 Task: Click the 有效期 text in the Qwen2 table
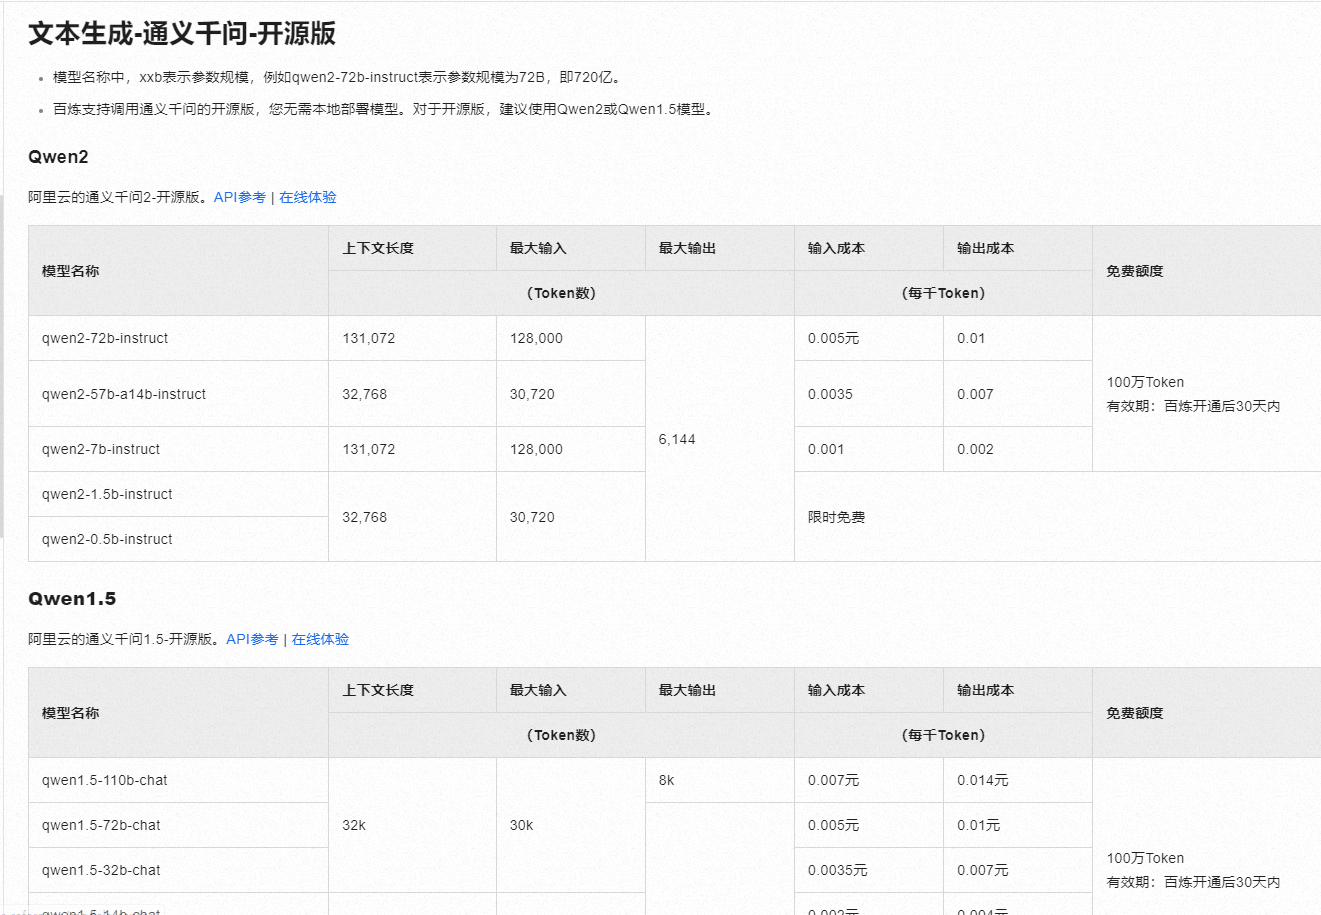coord(1193,406)
